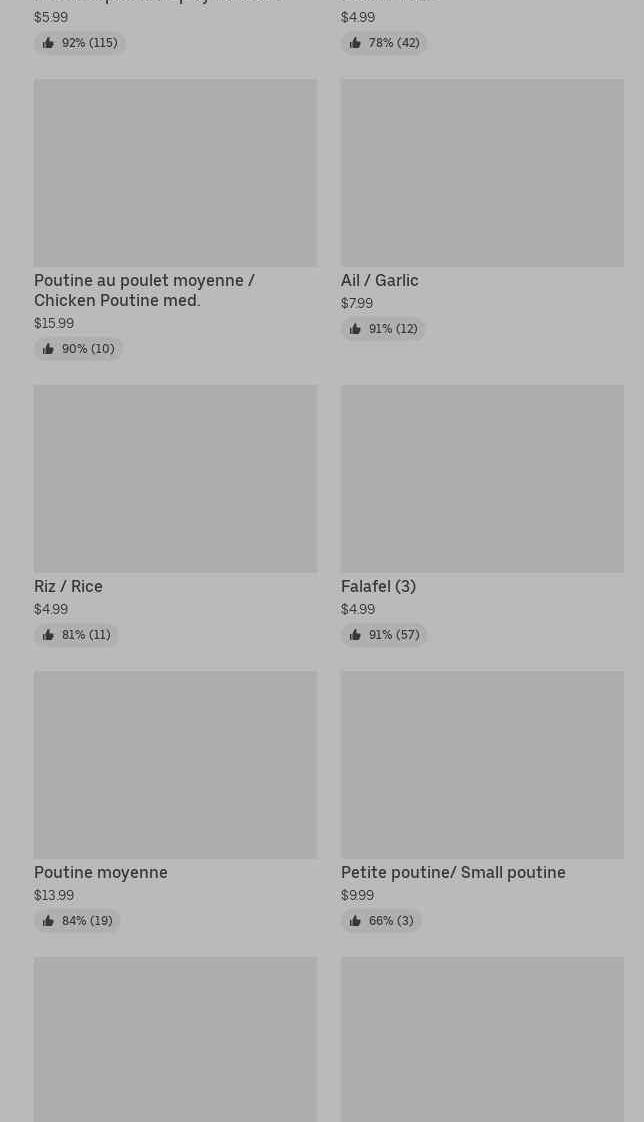Click the thumbs-up icon beside 92% (115)
The width and height of the screenshot is (644, 1122).
tap(48, 43)
